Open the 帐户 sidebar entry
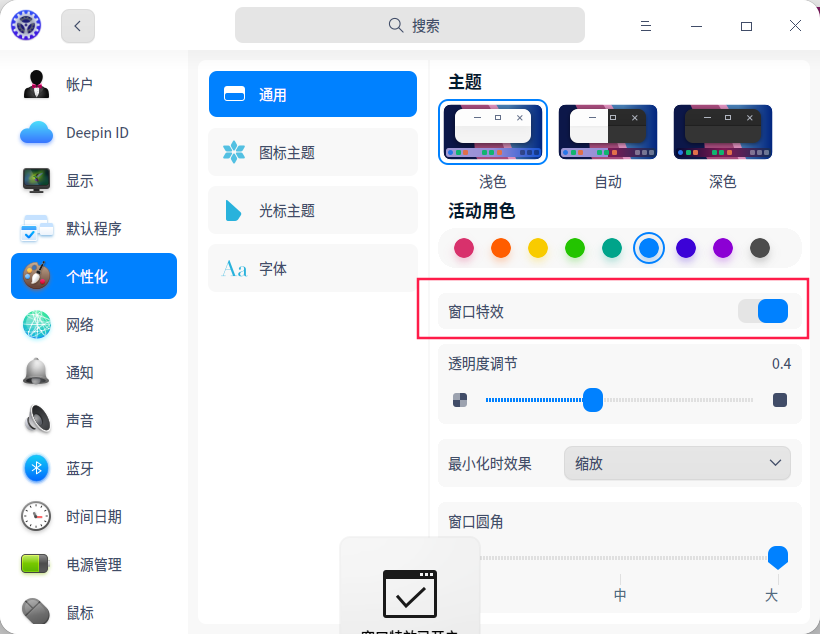Image resolution: width=820 pixels, height=634 pixels. [94, 84]
